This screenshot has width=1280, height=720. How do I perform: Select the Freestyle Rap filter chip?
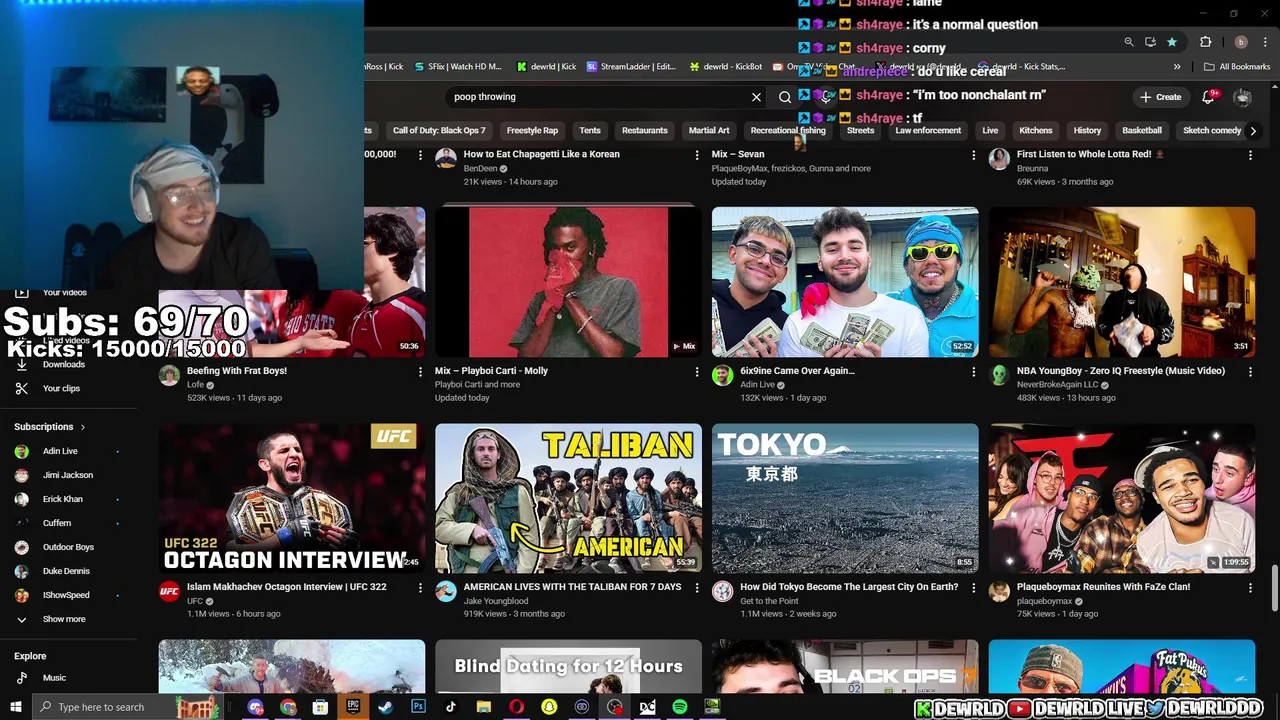(x=532, y=130)
